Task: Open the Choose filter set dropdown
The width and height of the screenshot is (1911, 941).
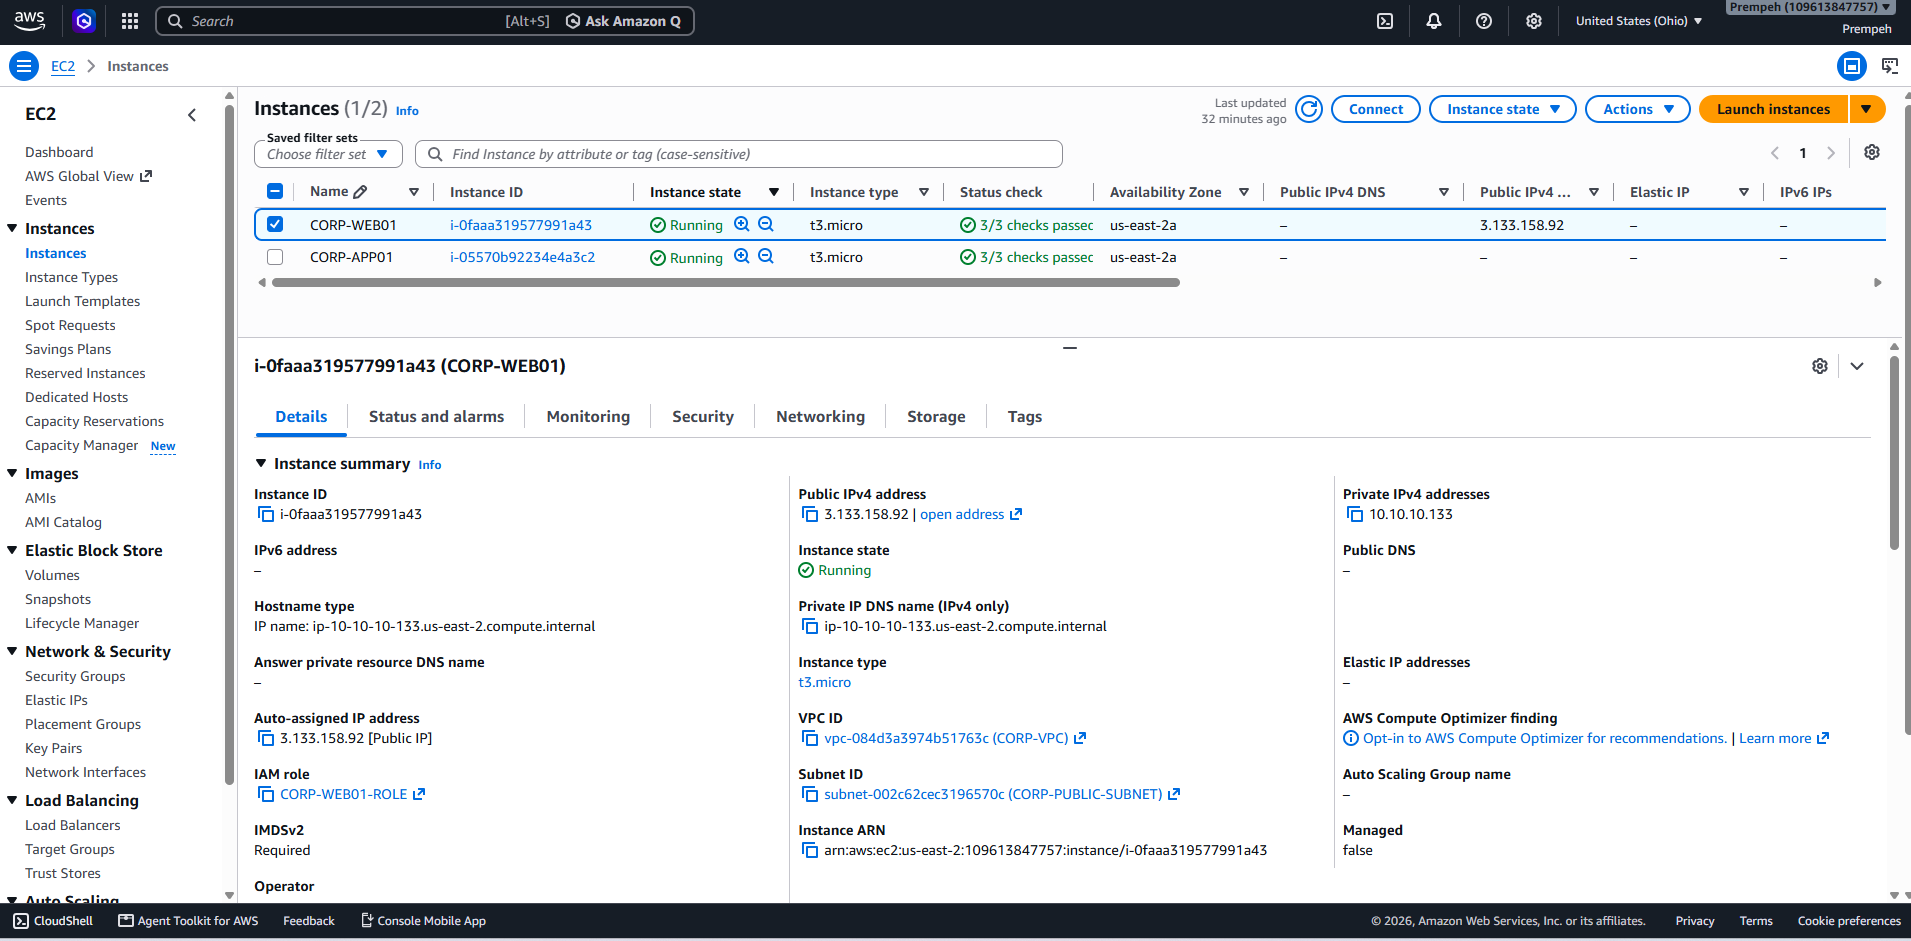Action: point(328,154)
